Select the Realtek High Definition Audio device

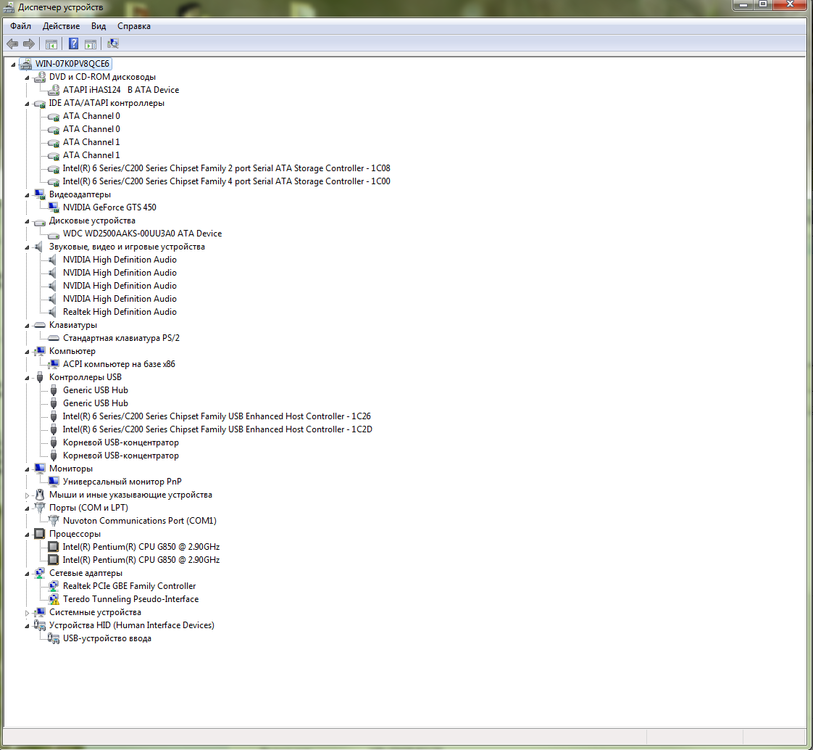pyautogui.click(x=119, y=311)
